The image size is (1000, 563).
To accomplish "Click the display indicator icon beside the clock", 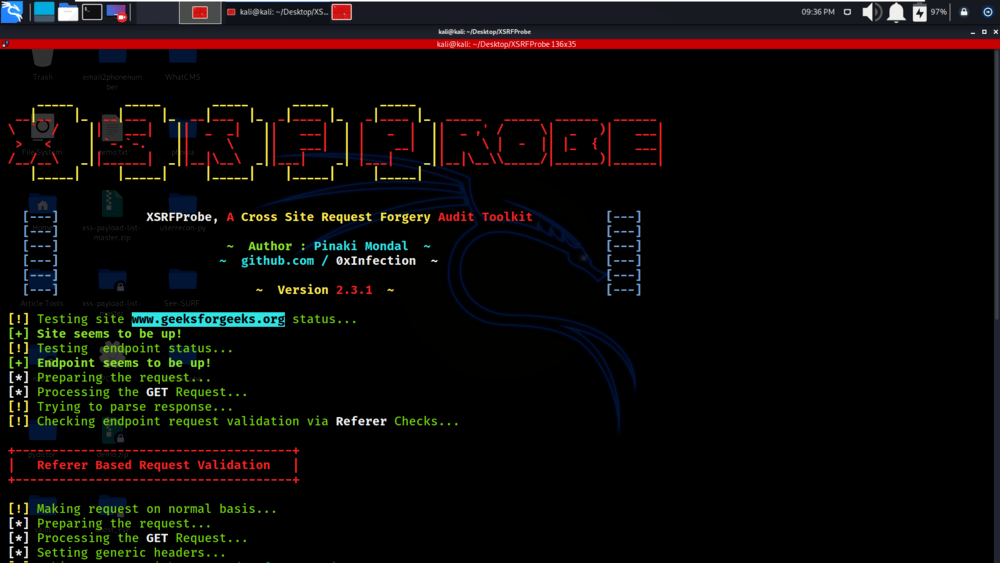I will (847, 11).
